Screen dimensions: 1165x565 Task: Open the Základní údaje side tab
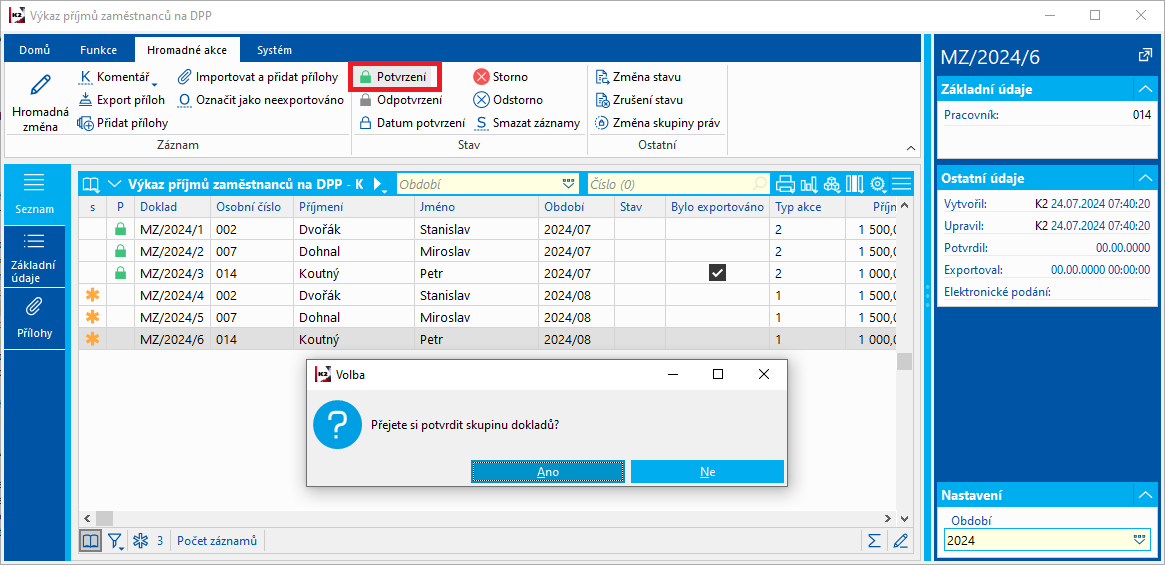coord(36,258)
